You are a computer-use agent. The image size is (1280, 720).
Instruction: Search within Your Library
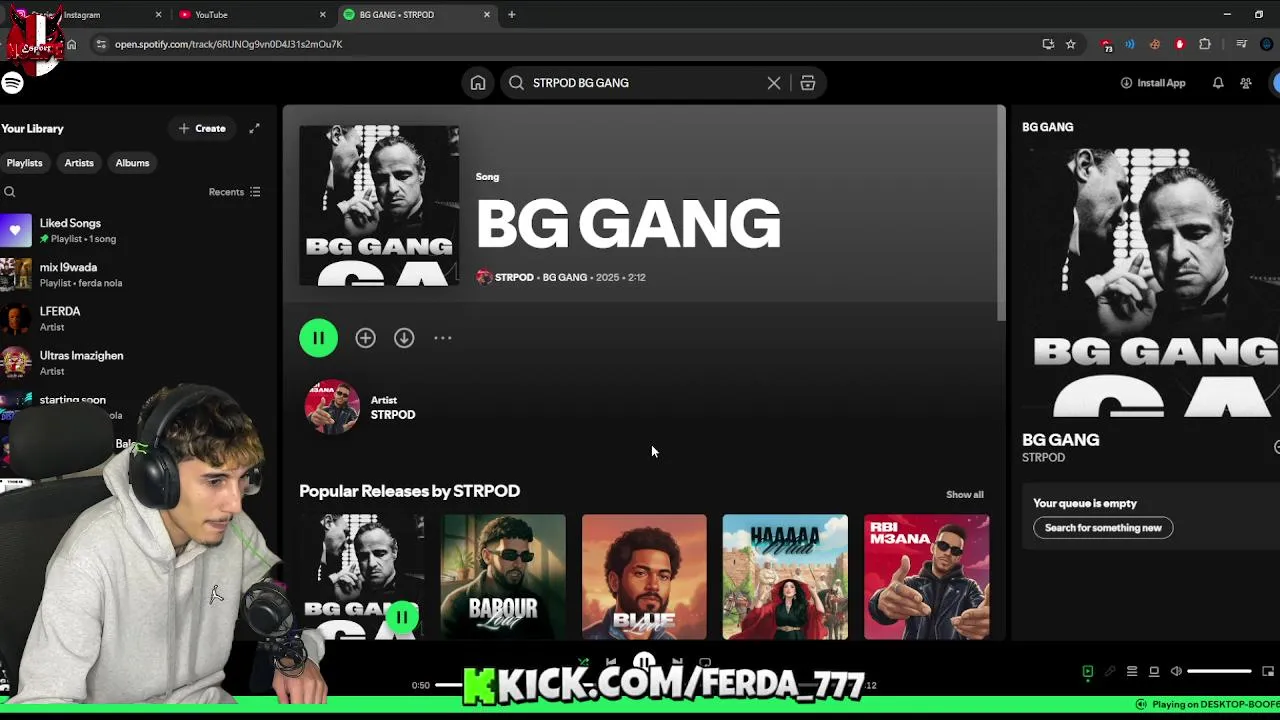click(x=9, y=192)
